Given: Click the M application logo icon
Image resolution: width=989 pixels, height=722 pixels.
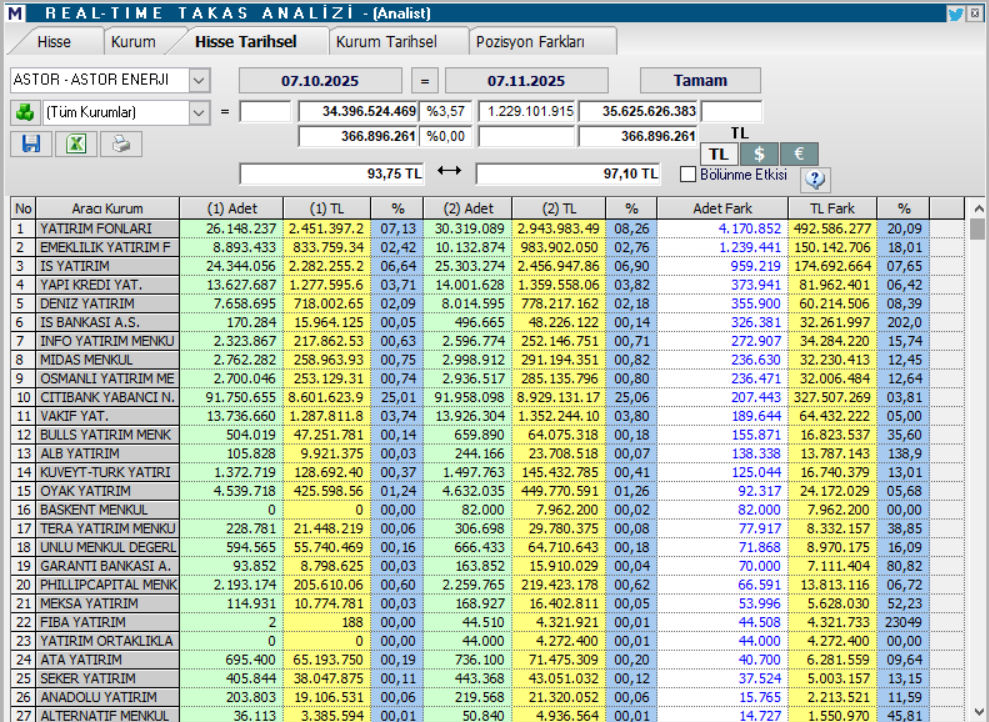Looking at the screenshot, I should (12, 13).
